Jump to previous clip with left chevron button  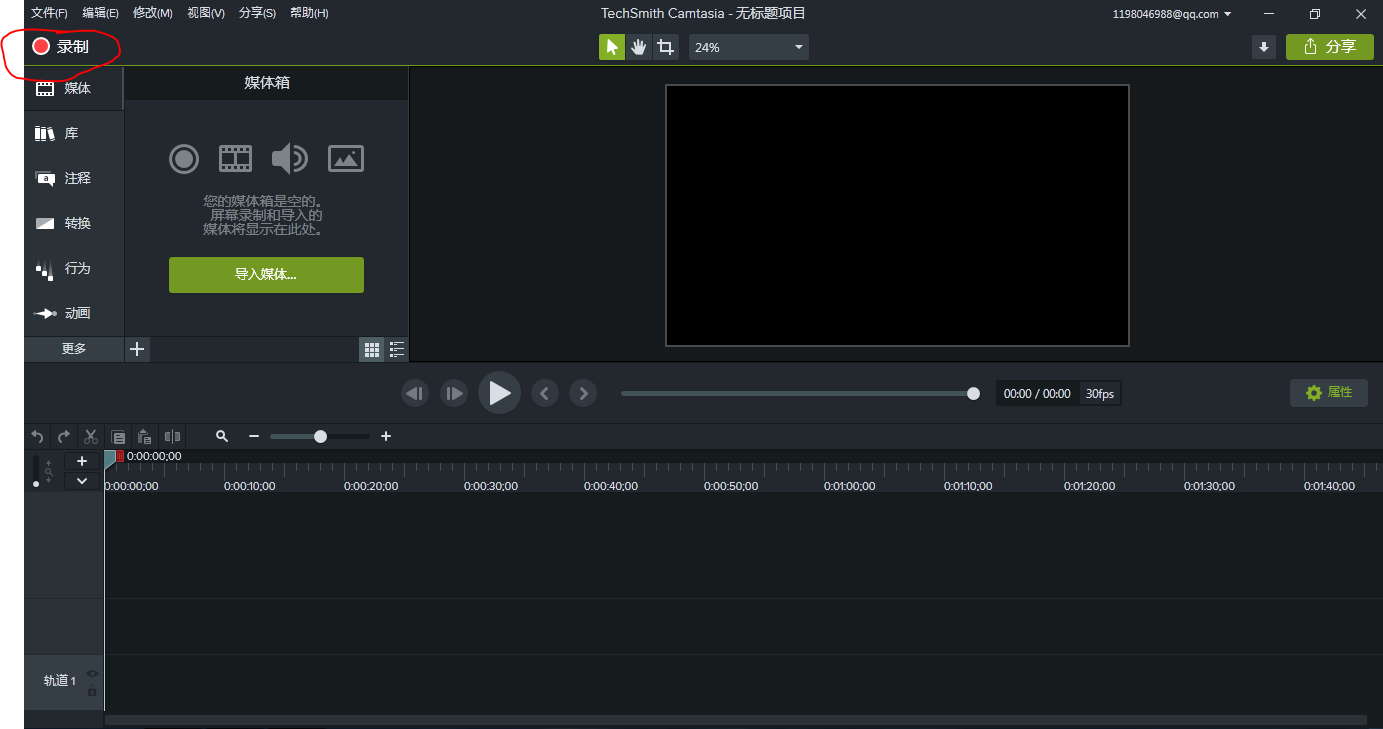[x=544, y=393]
